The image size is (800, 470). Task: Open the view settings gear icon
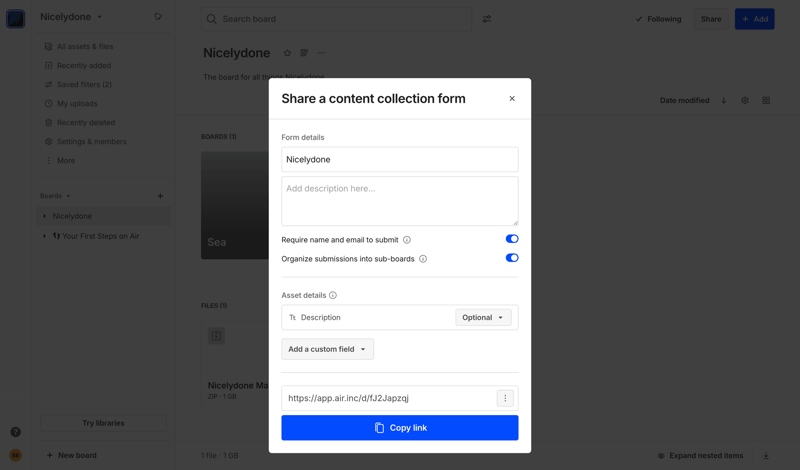(745, 101)
